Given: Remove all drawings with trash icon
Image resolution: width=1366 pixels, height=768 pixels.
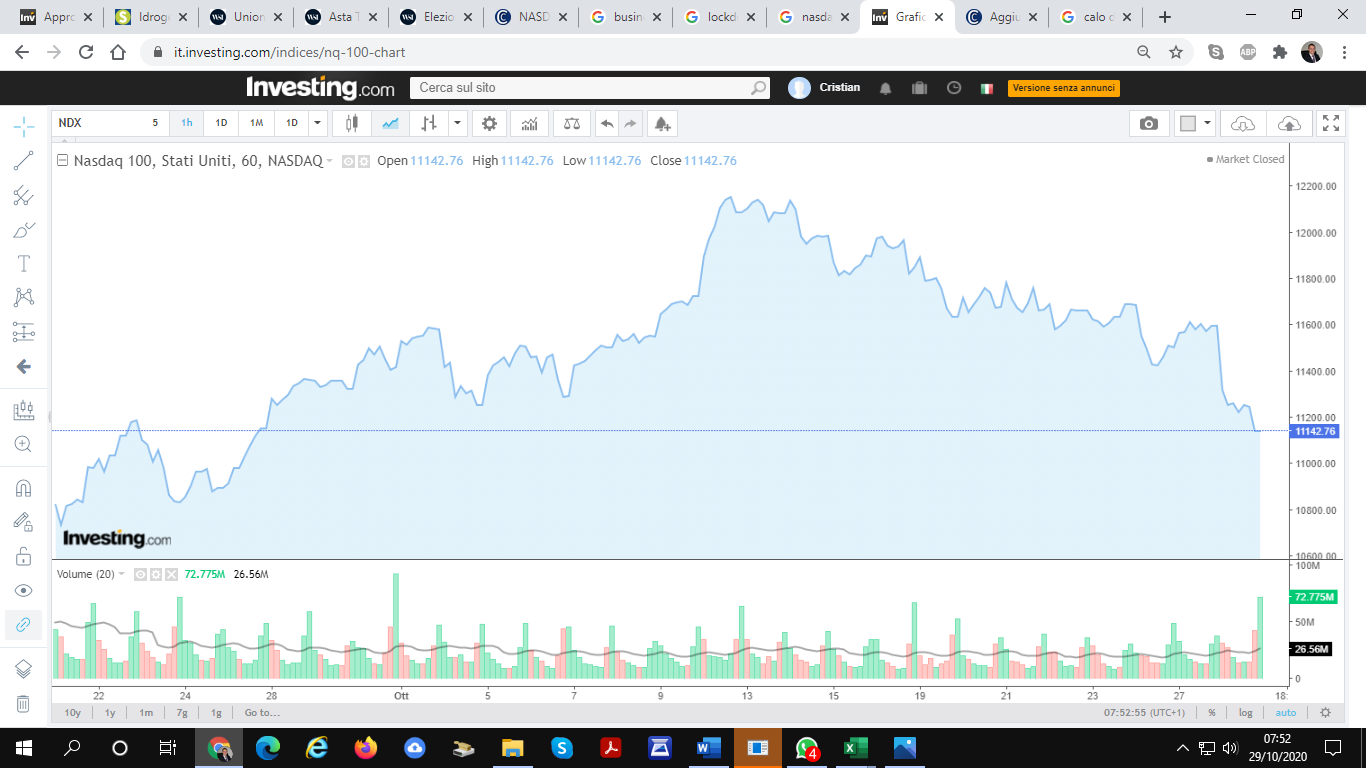Looking at the screenshot, I should [x=24, y=703].
